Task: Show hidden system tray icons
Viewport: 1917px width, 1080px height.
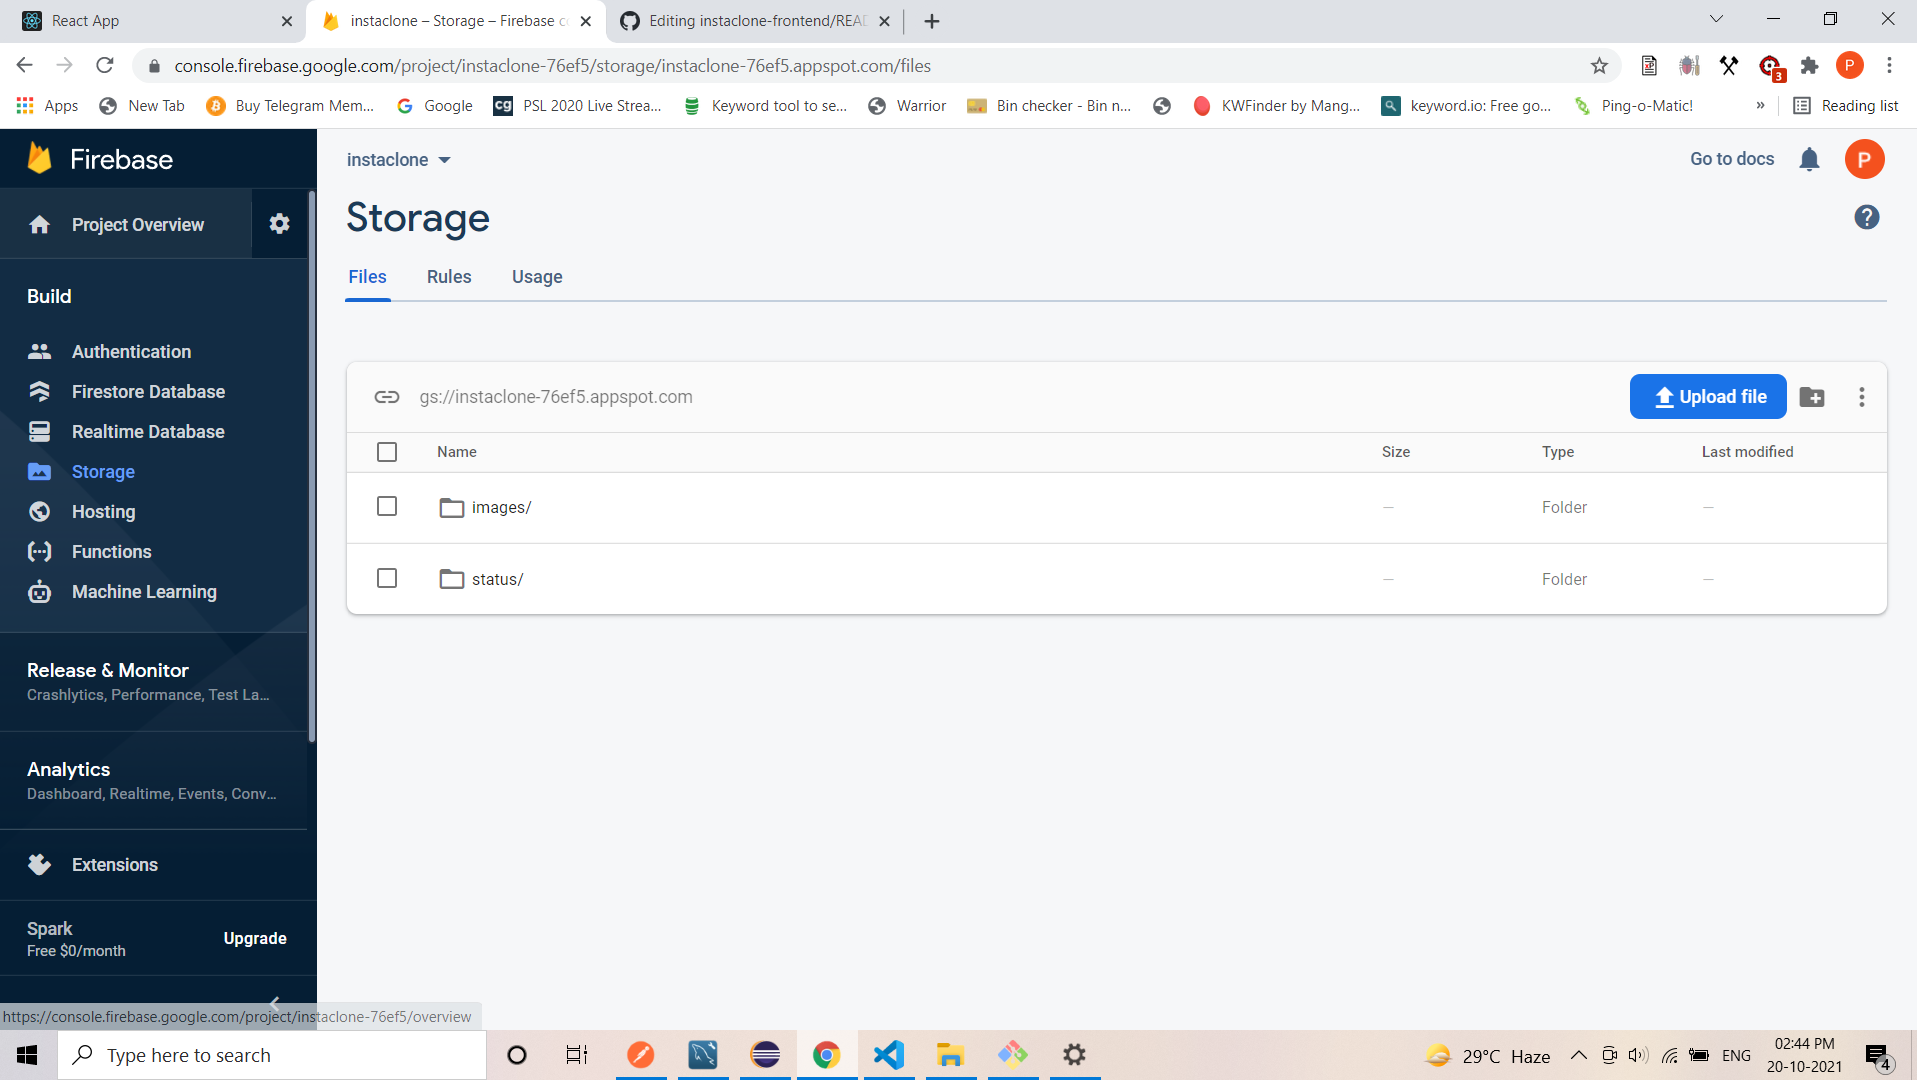Action: [1578, 1055]
